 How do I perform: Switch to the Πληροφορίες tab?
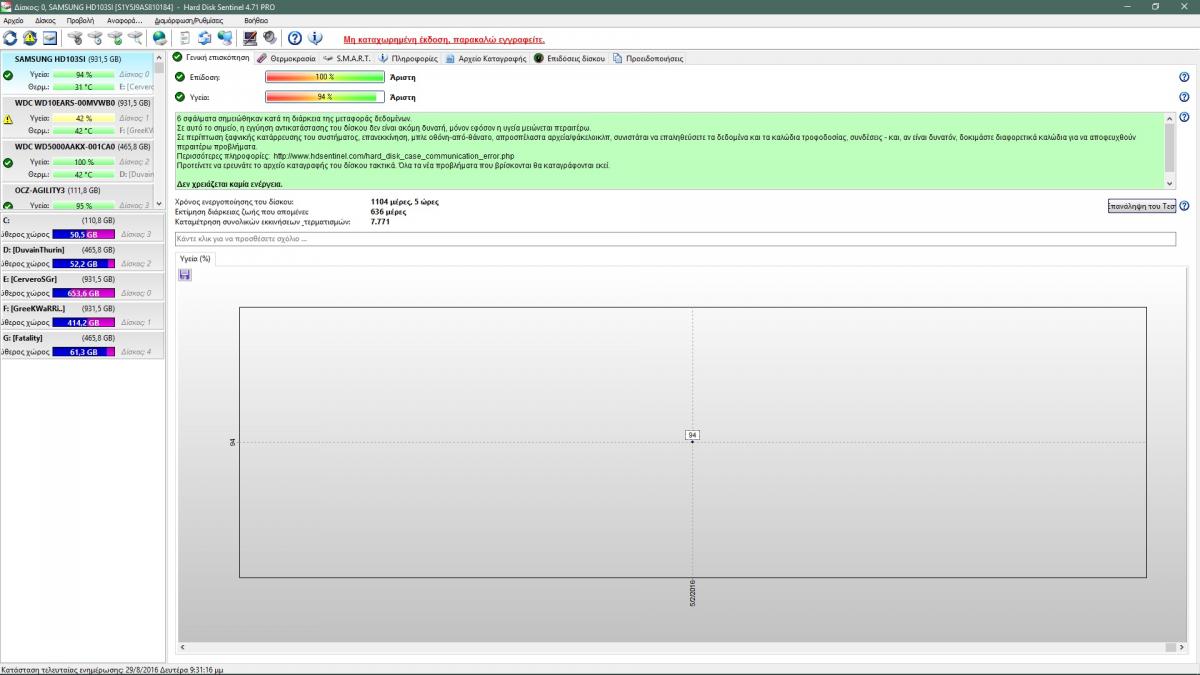[408, 58]
